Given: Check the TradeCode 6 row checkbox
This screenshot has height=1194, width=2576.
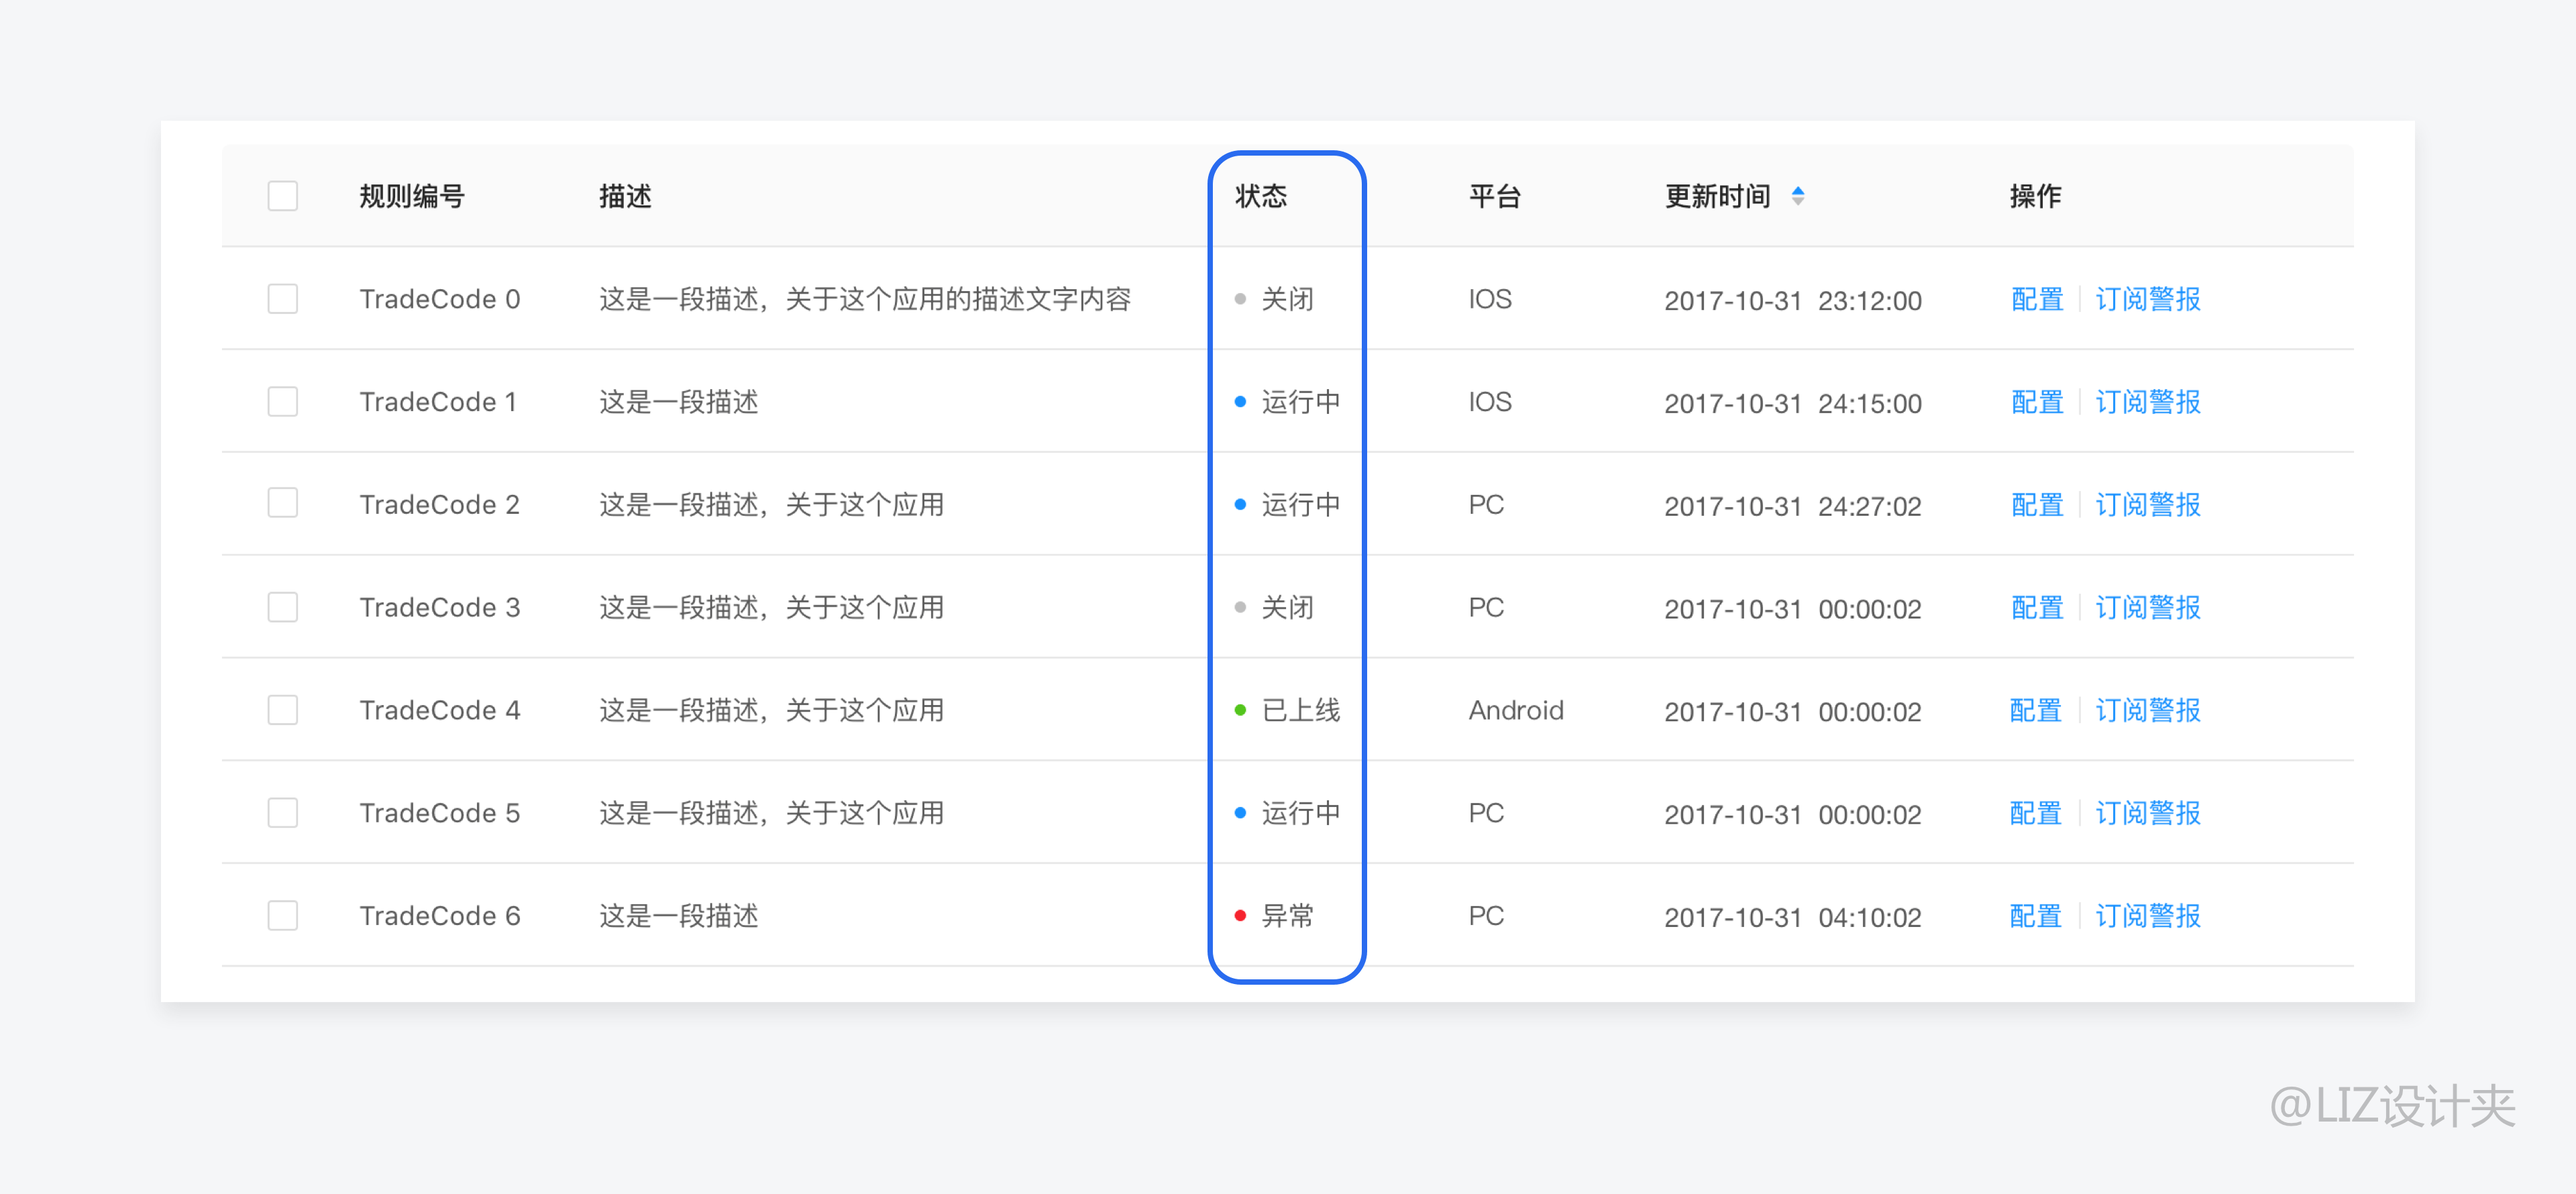Looking at the screenshot, I should (x=282, y=915).
